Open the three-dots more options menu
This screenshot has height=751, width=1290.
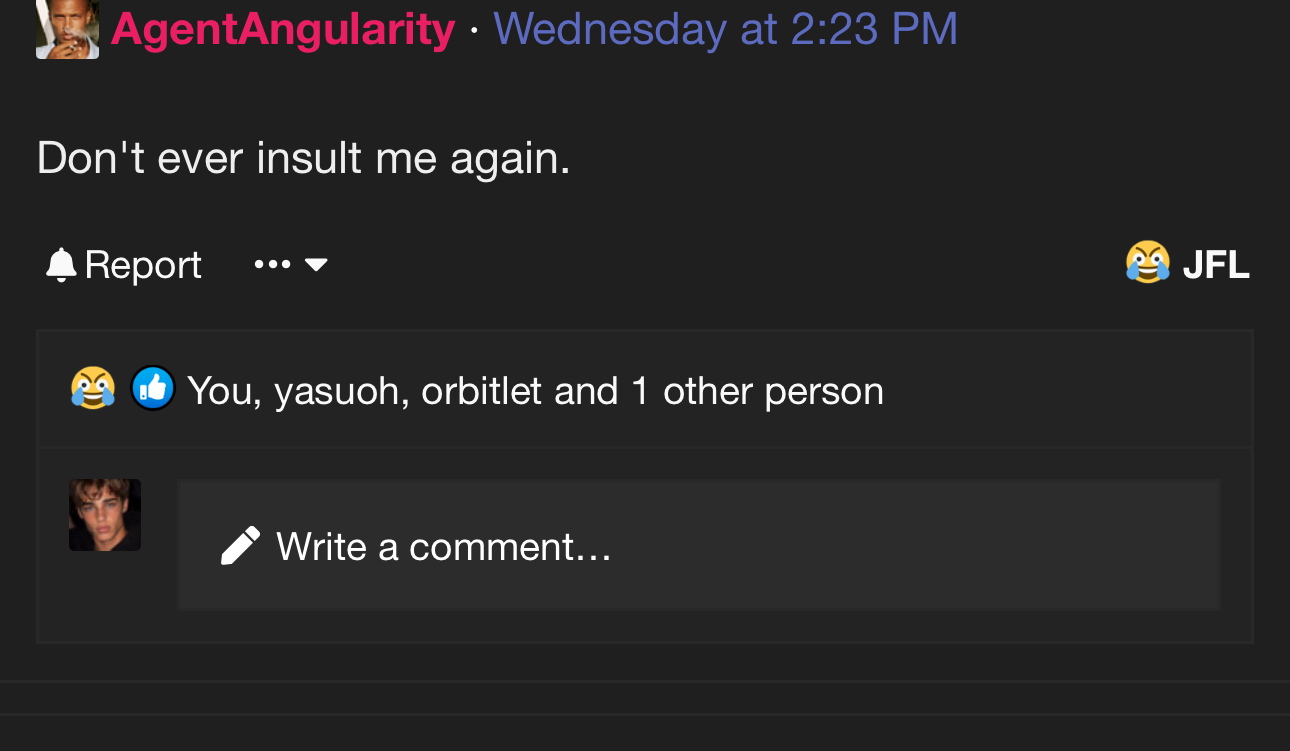tap(272, 265)
